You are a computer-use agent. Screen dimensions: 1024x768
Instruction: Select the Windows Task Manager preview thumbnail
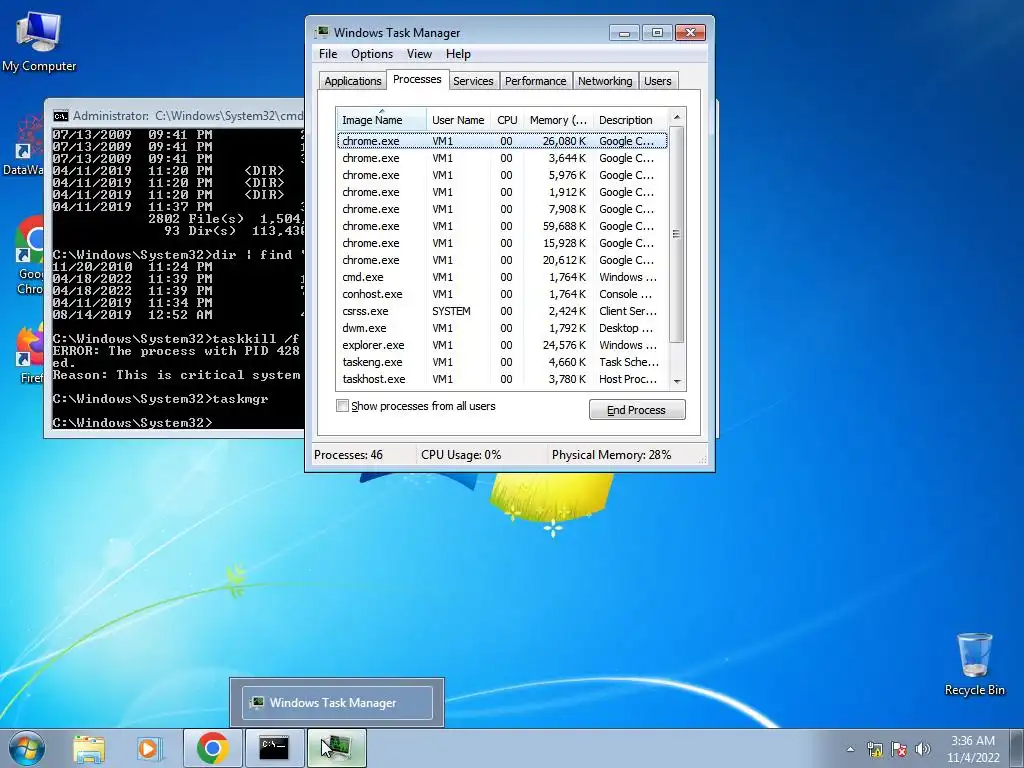(x=337, y=703)
